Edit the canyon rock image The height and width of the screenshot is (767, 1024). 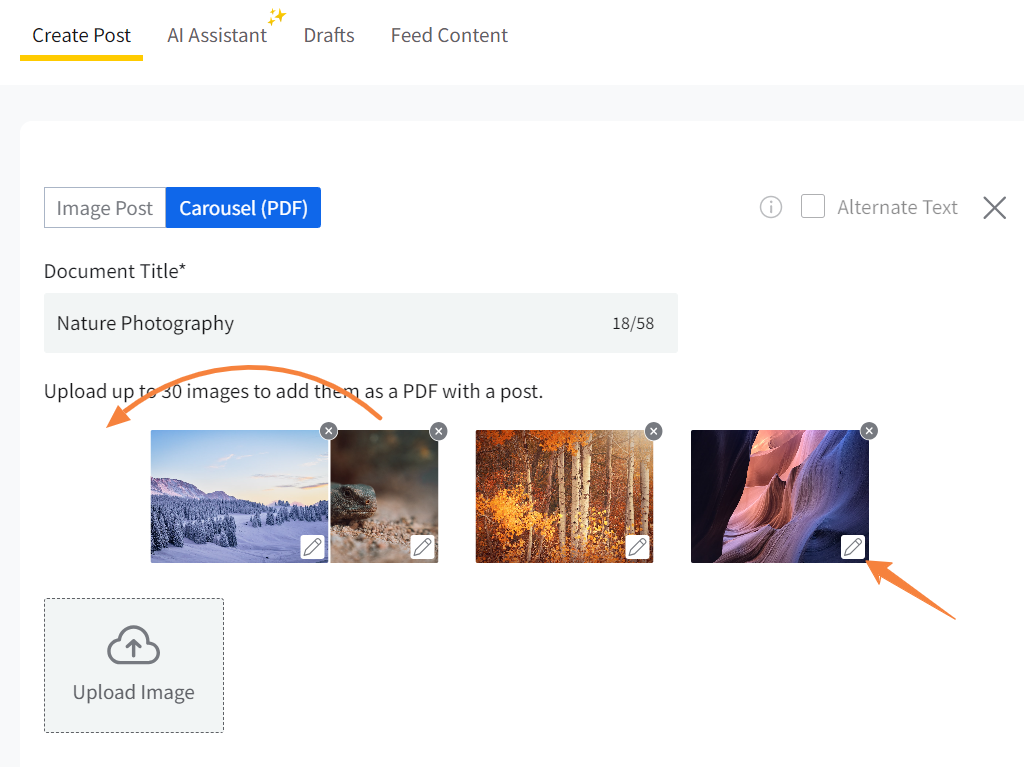853,547
